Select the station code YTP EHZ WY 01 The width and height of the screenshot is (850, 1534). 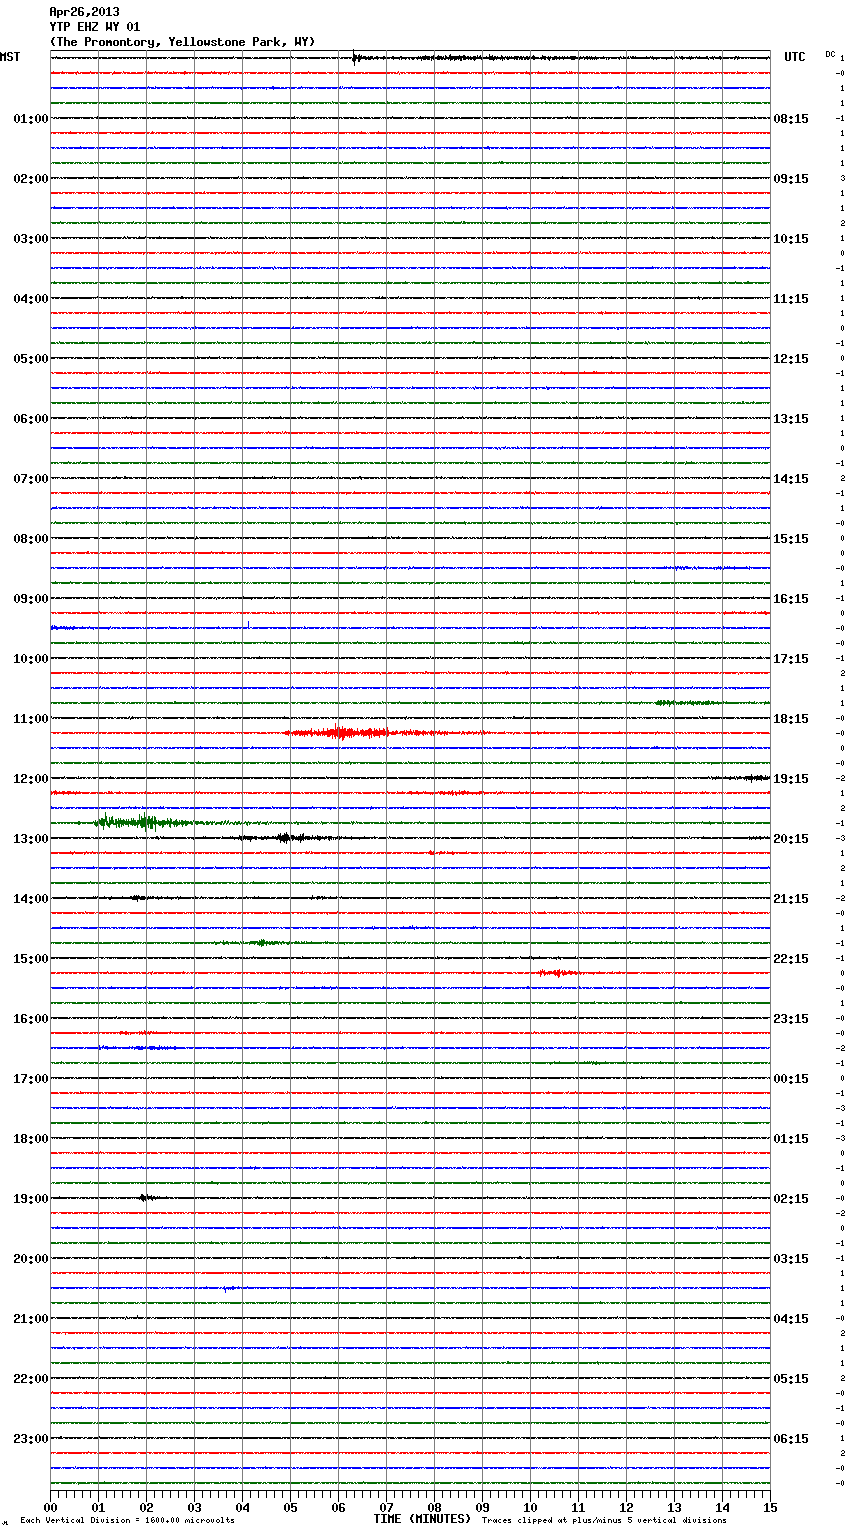coord(95,27)
